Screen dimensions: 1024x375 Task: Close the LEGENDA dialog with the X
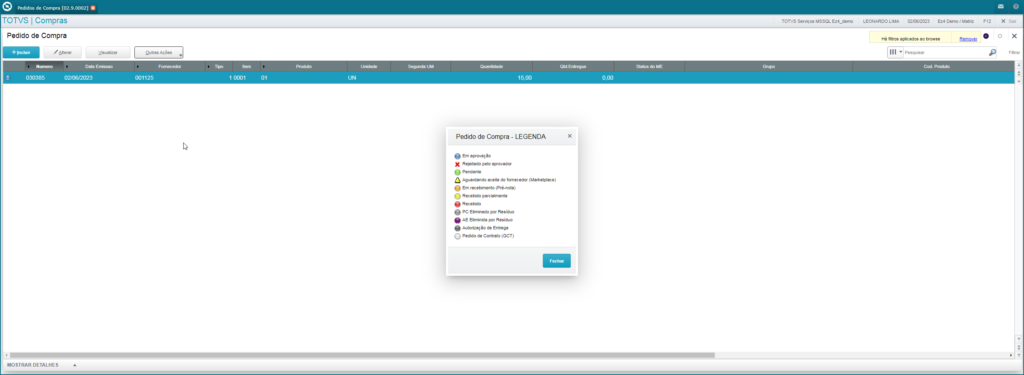click(x=569, y=136)
